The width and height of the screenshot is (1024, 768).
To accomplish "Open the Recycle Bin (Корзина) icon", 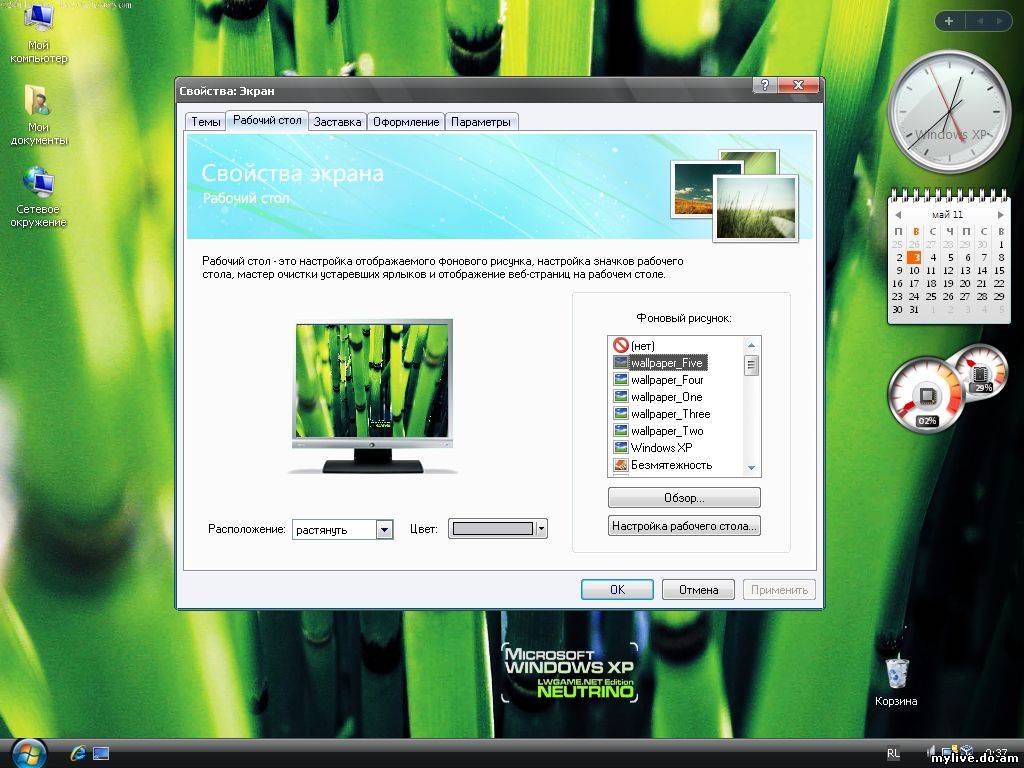I will point(895,673).
